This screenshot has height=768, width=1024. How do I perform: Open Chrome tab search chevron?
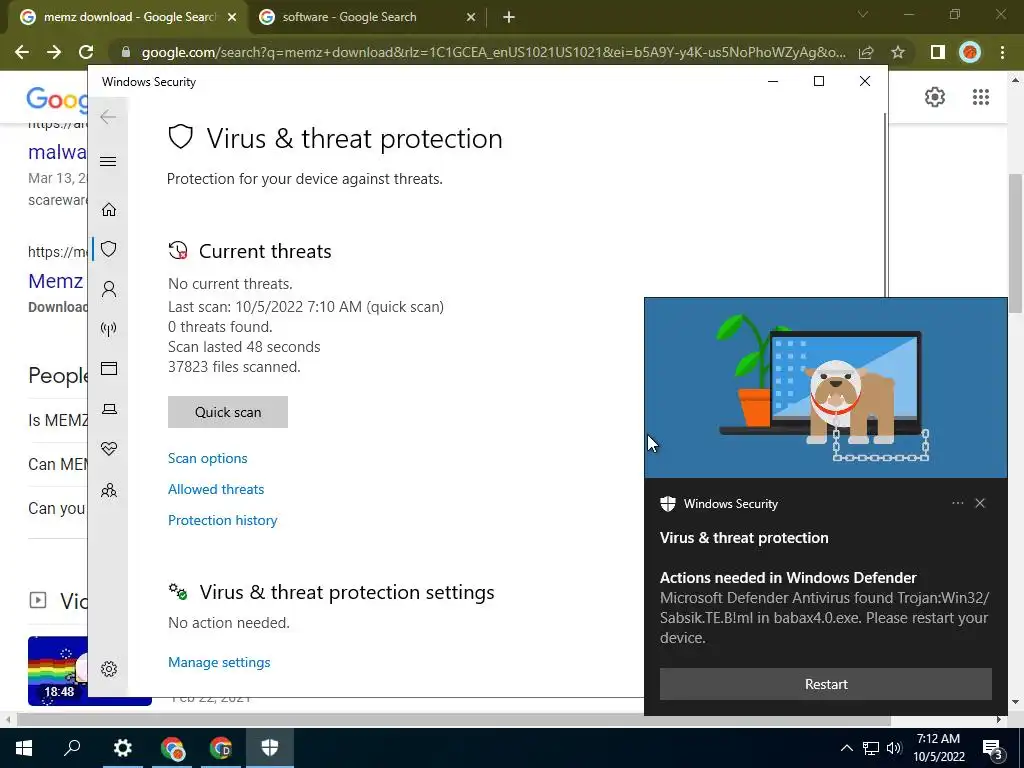coord(863,14)
